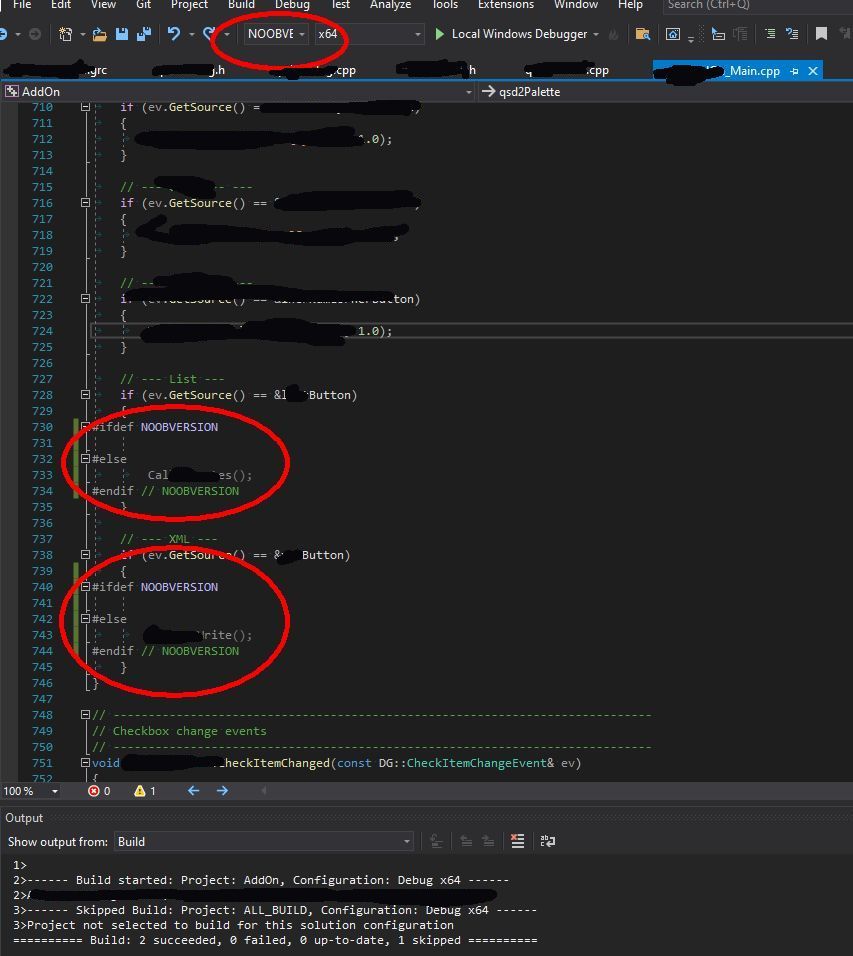
Task: Go to next issue with the right arrow
Action: pos(223,791)
